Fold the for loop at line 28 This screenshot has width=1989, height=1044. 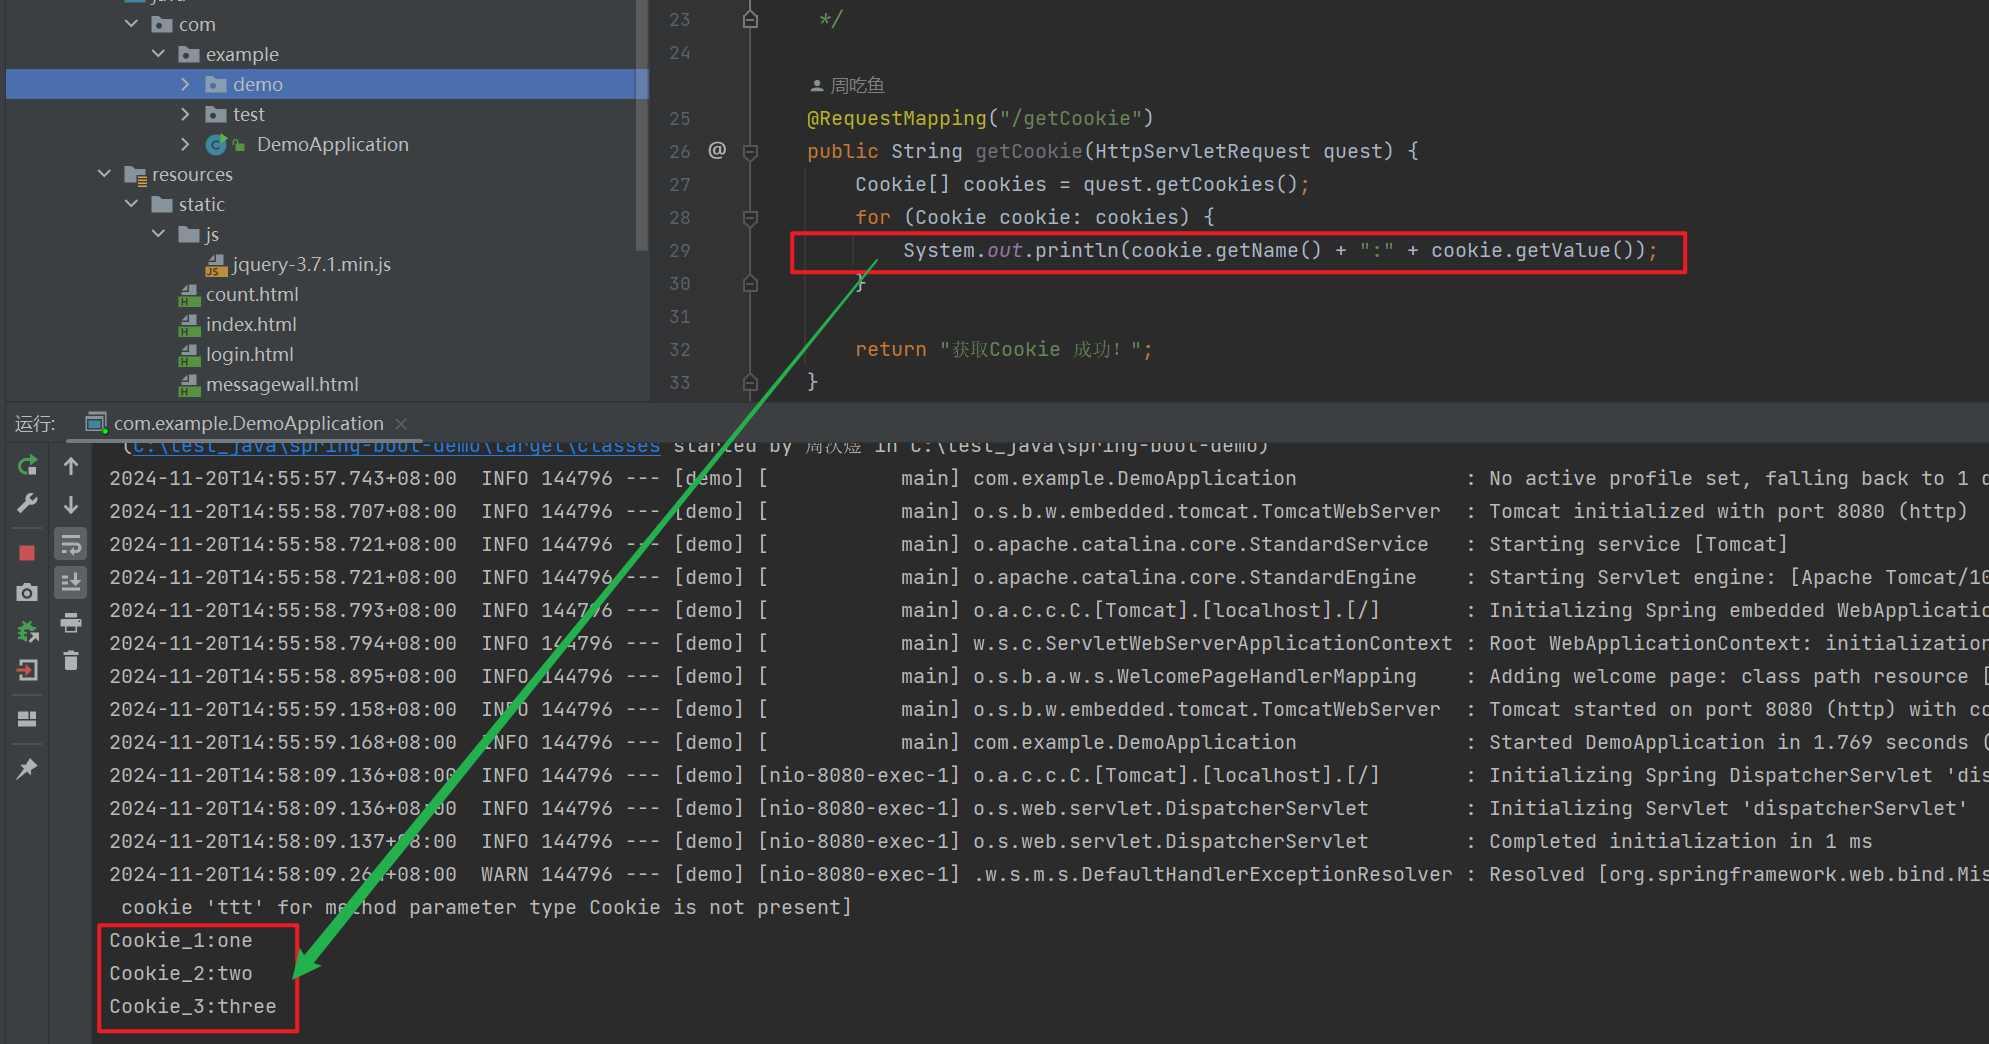(x=750, y=217)
